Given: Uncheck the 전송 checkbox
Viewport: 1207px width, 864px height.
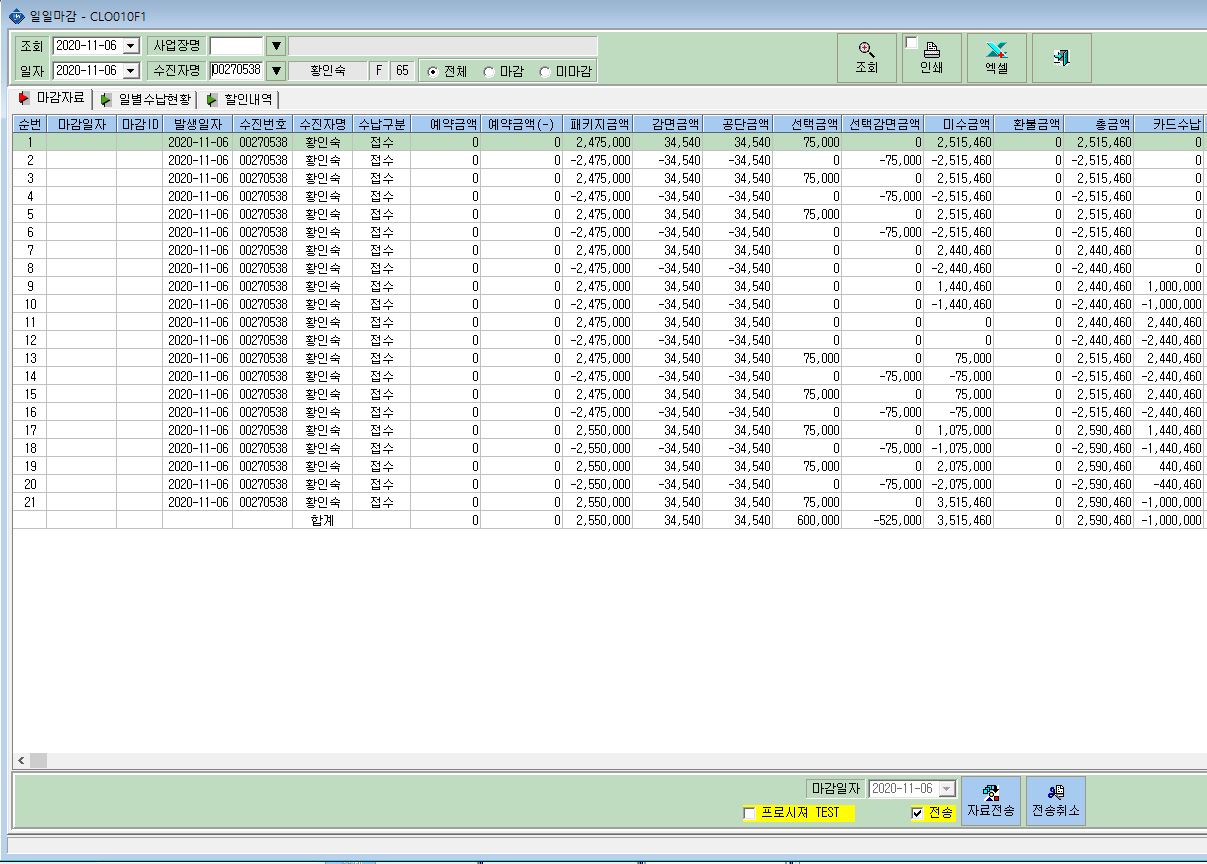Looking at the screenshot, I should point(917,813).
